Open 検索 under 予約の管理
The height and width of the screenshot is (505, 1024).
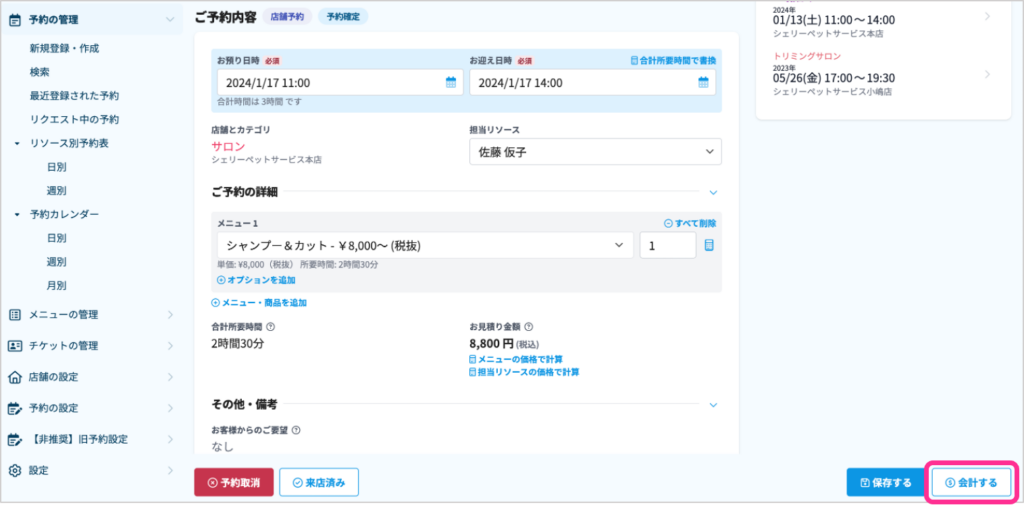(40, 72)
